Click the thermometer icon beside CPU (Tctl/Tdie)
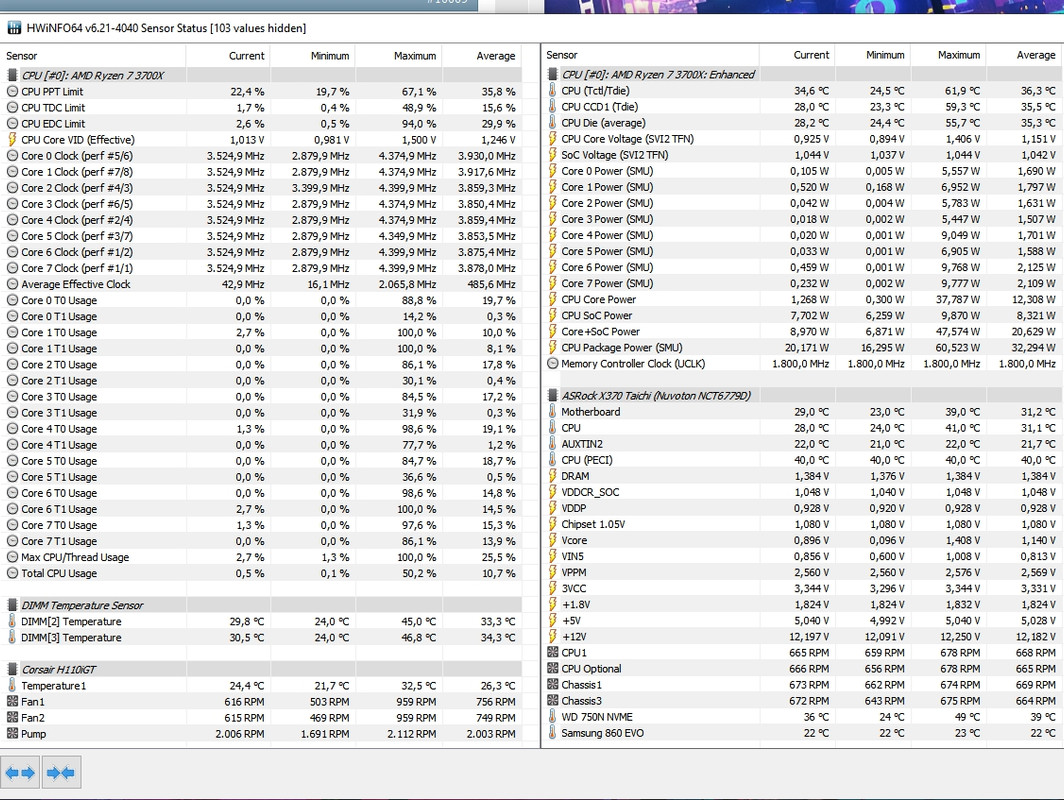The width and height of the screenshot is (1064, 800). pos(552,90)
